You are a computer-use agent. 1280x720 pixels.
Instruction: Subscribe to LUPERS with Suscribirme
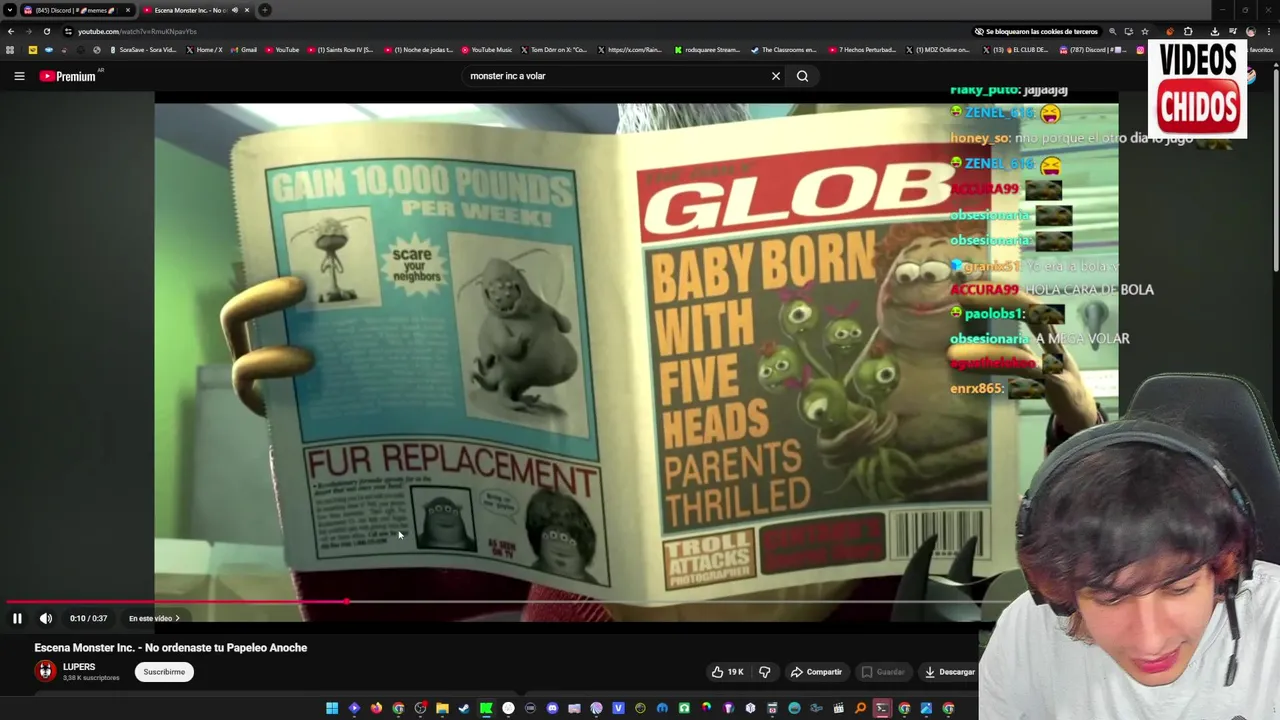coord(164,672)
